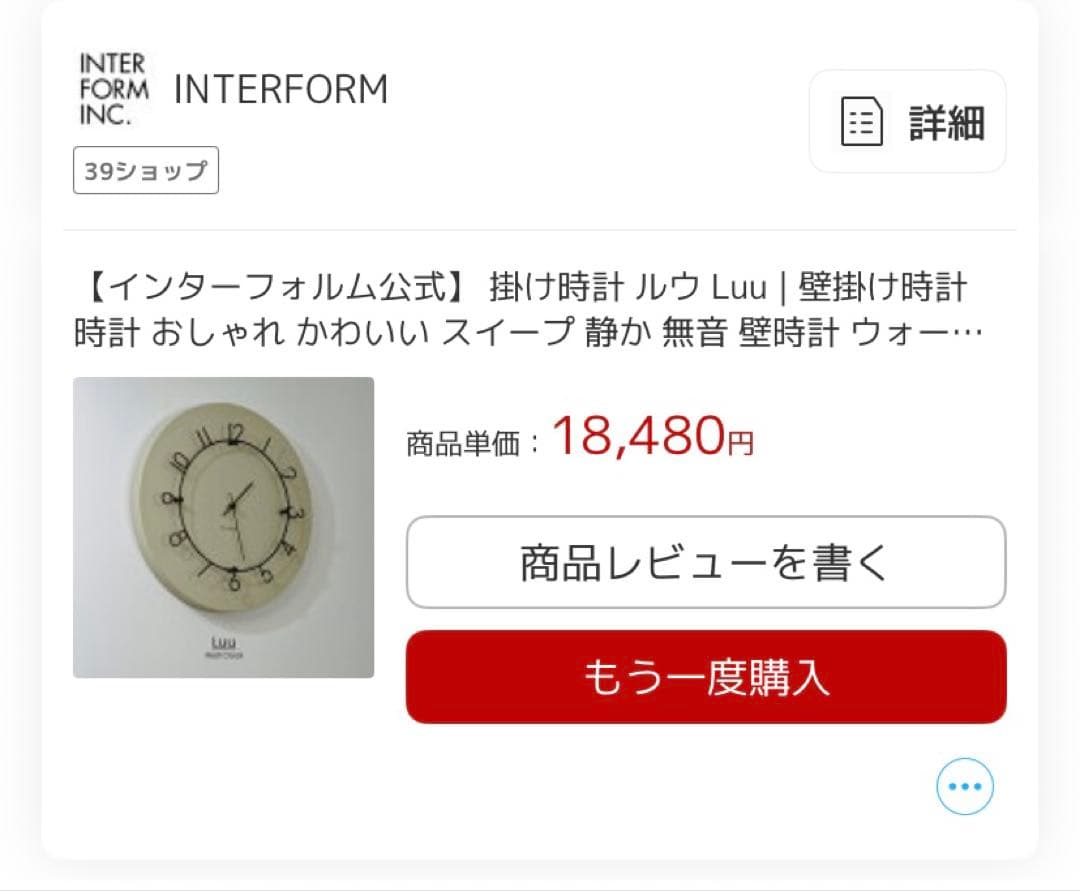
Task: Open the order details view
Action: click(907, 121)
